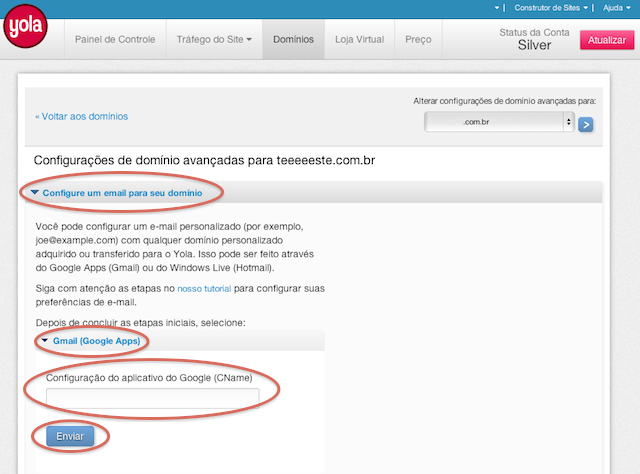Select the Preço tab

[x=418, y=40]
